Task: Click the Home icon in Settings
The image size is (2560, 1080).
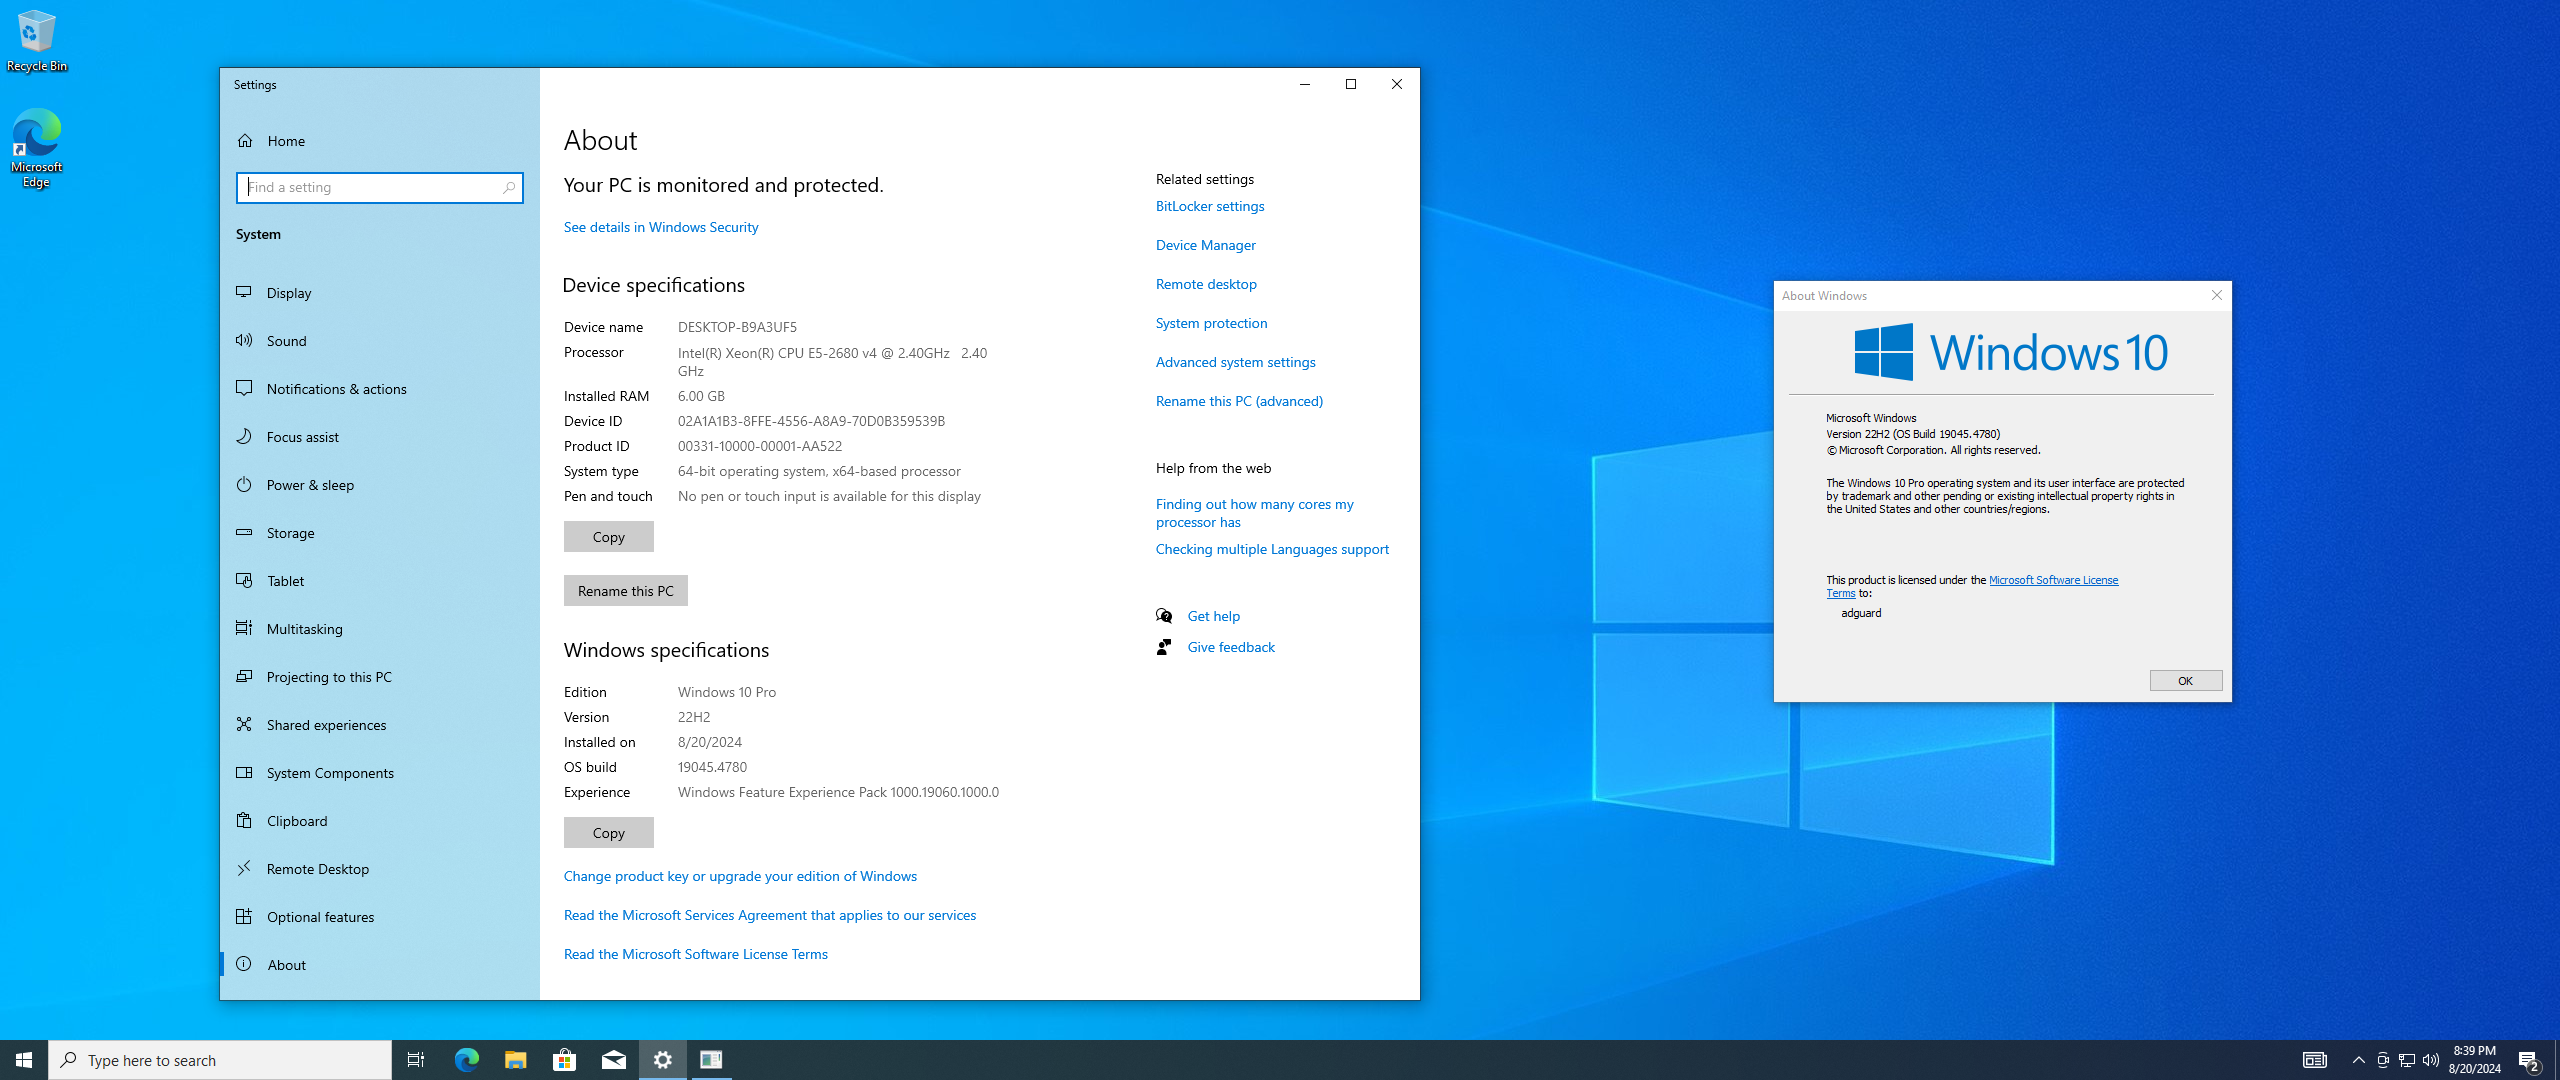Action: coord(245,141)
